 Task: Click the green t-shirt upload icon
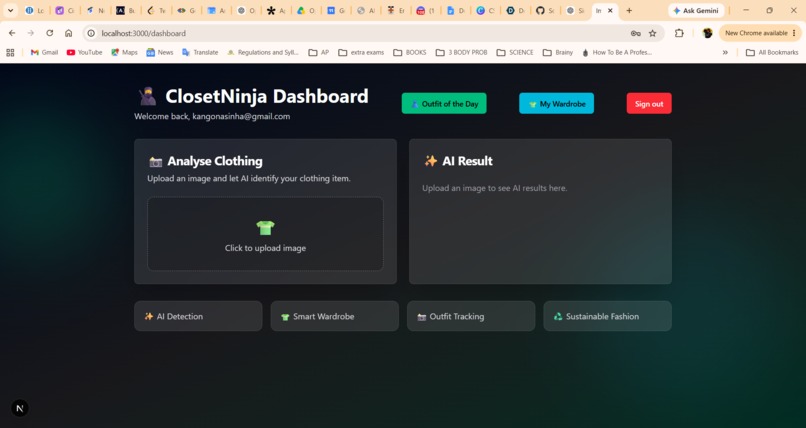pyautogui.click(x=265, y=227)
